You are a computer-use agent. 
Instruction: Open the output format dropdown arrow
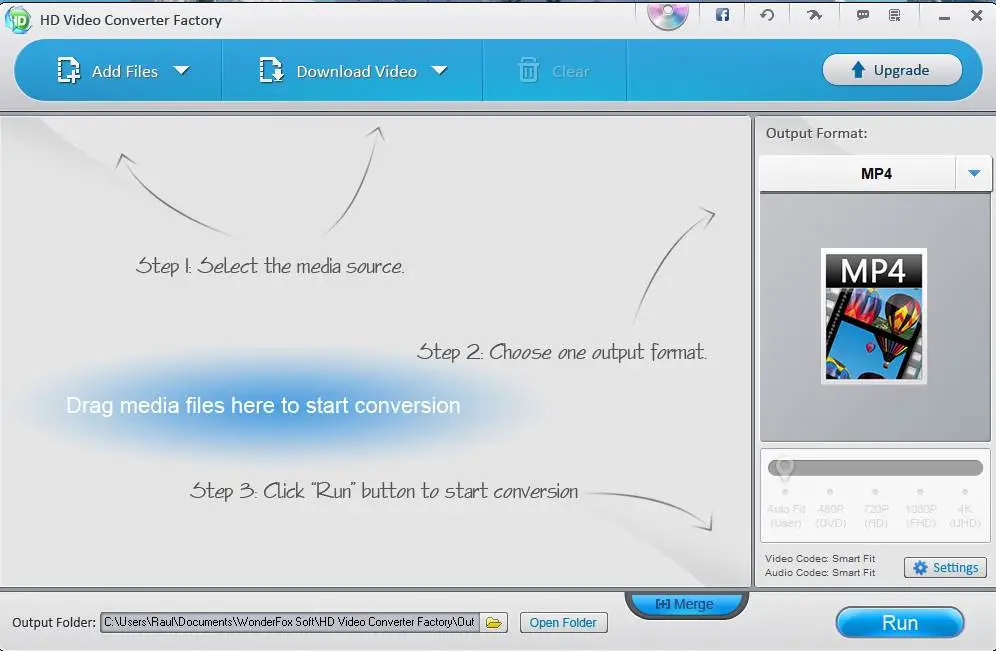click(974, 173)
